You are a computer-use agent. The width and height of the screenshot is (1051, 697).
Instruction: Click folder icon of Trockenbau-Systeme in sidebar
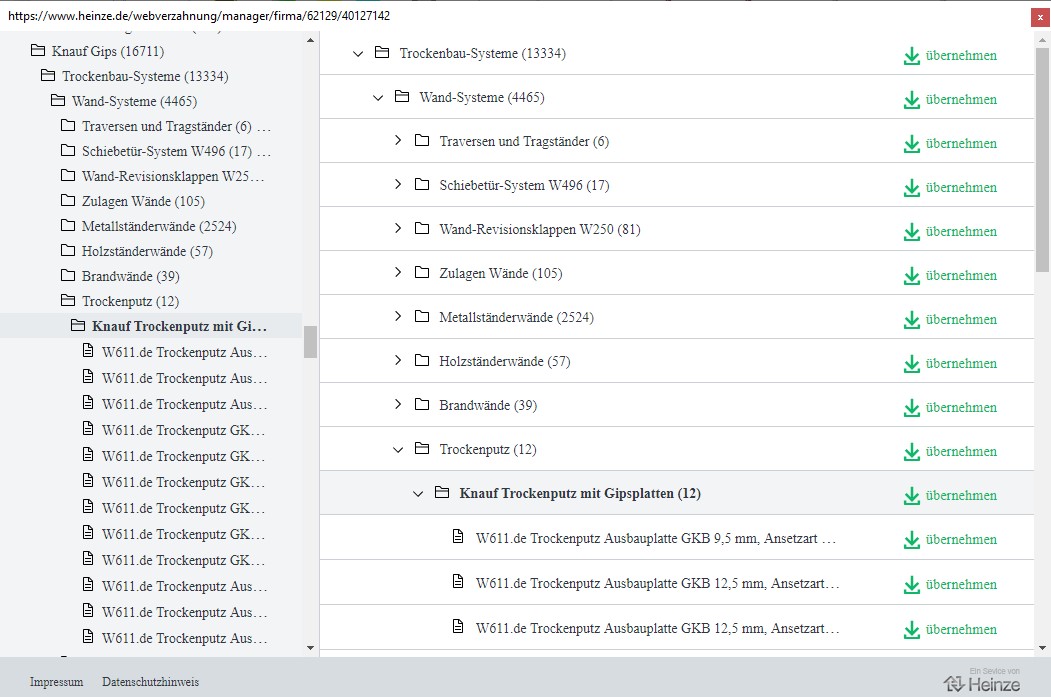tap(48, 75)
